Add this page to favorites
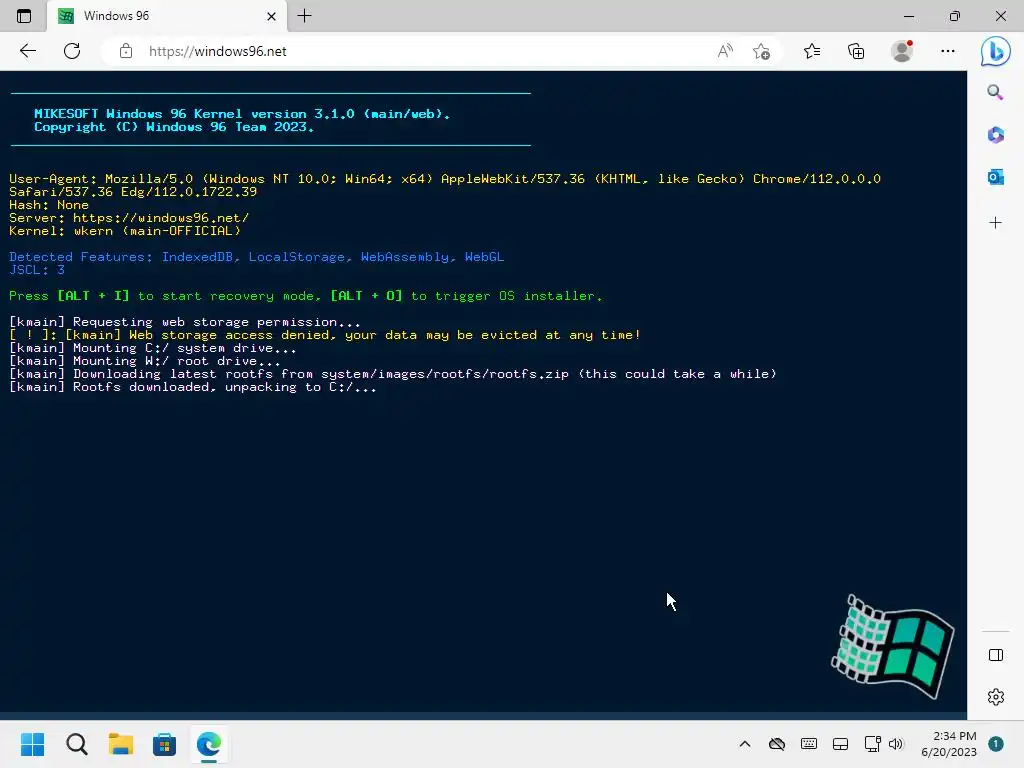1024x768 pixels. pos(761,51)
